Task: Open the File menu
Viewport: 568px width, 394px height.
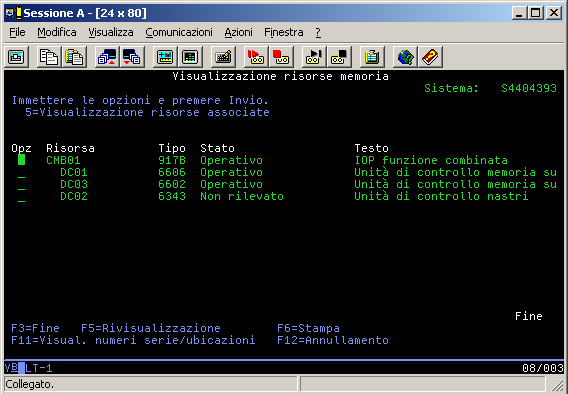Action: [x=17, y=32]
